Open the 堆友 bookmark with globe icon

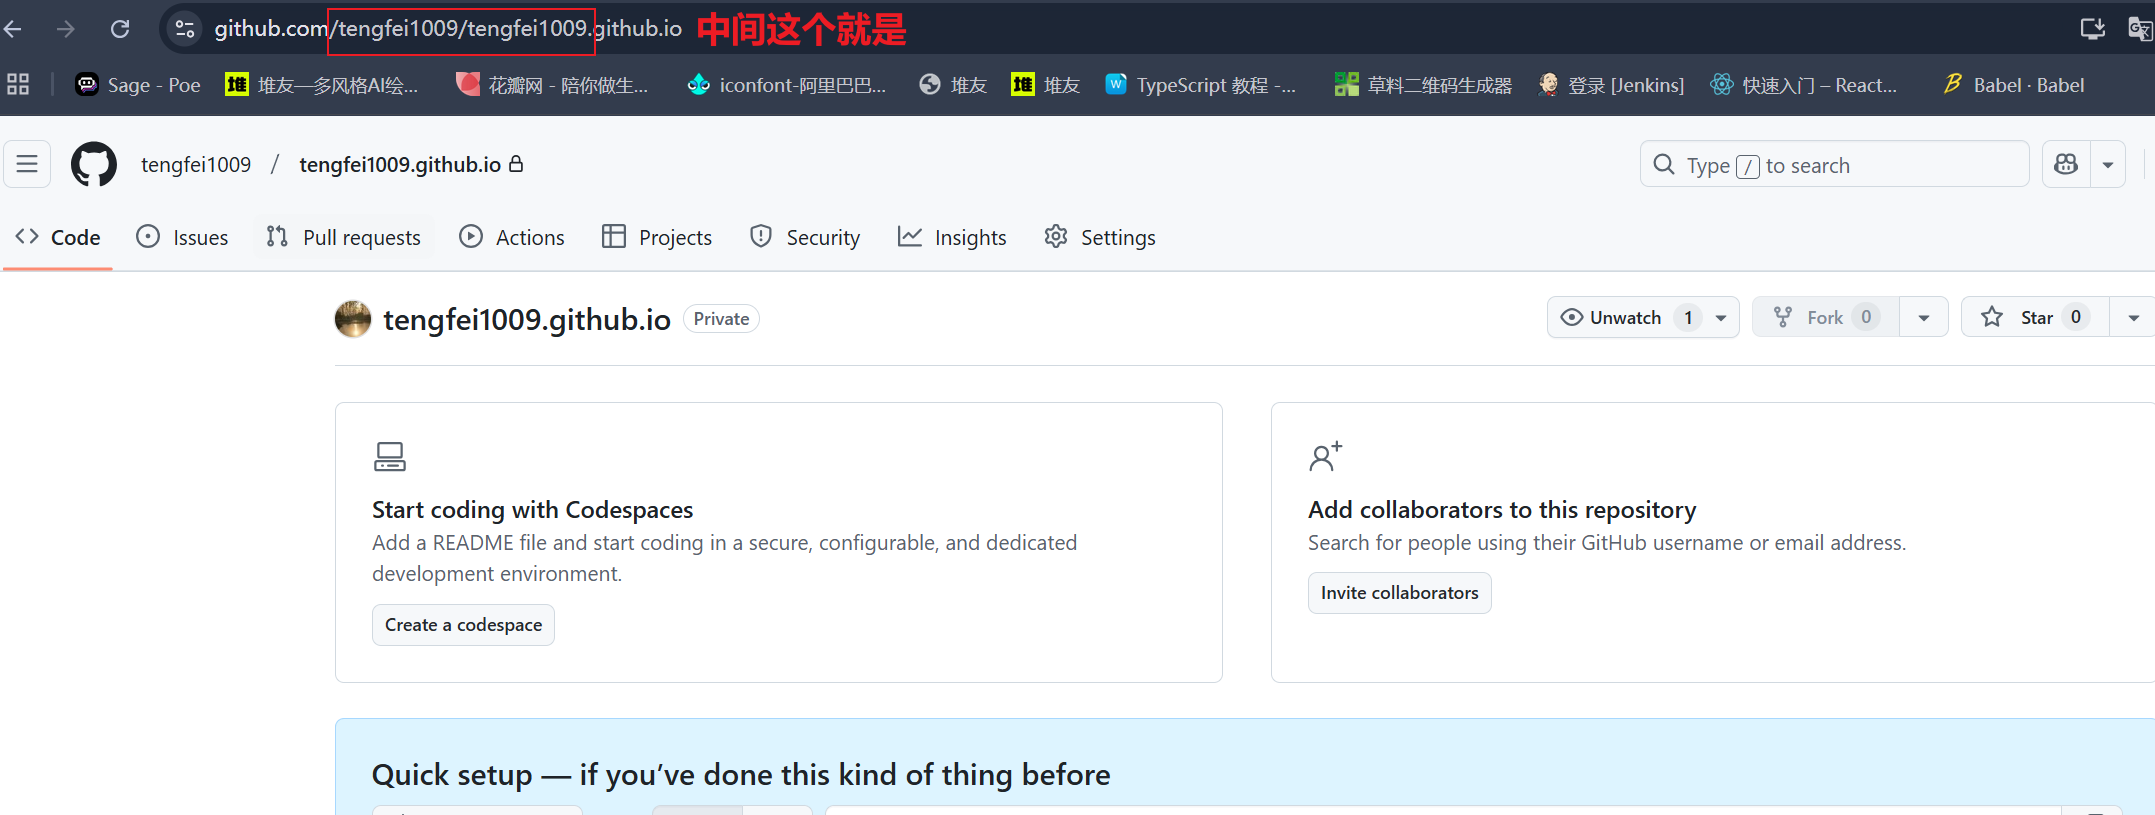[953, 85]
